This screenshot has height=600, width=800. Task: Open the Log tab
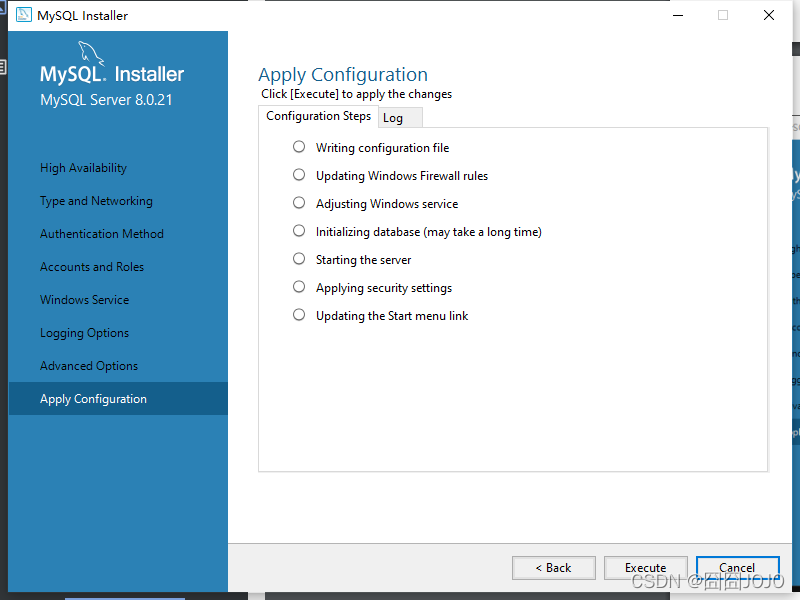(400, 118)
